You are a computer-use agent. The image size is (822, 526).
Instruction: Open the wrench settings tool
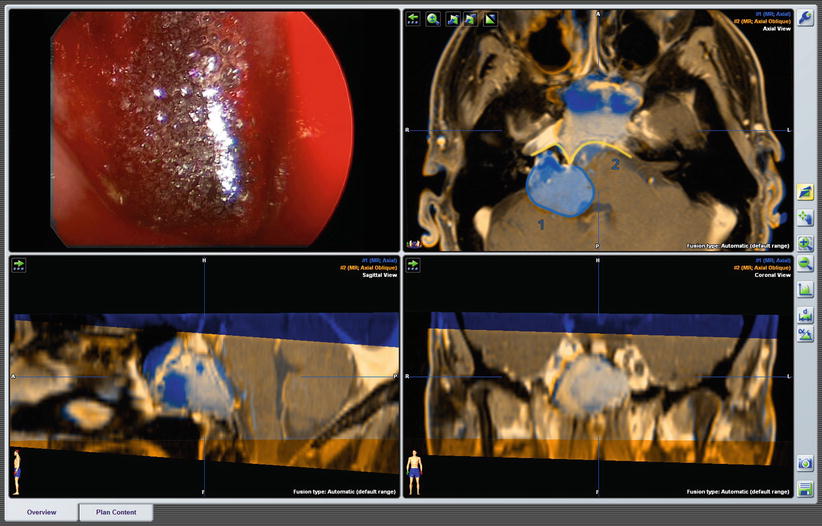click(806, 18)
